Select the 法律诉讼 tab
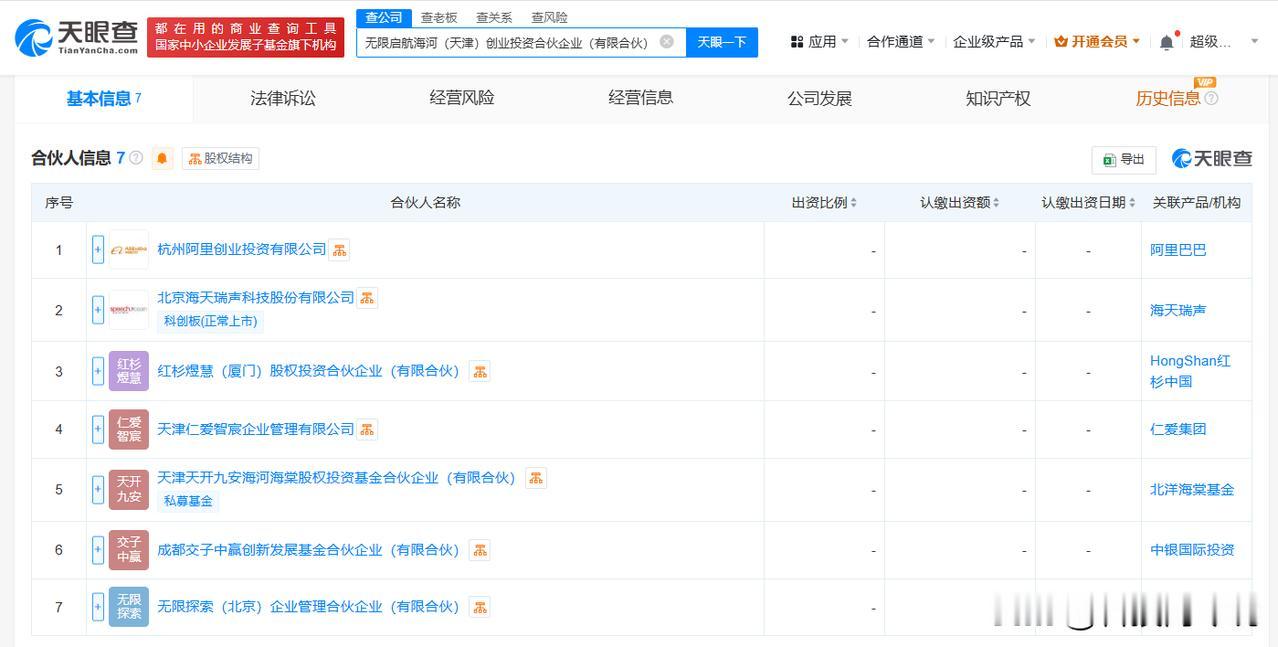 [283, 98]
